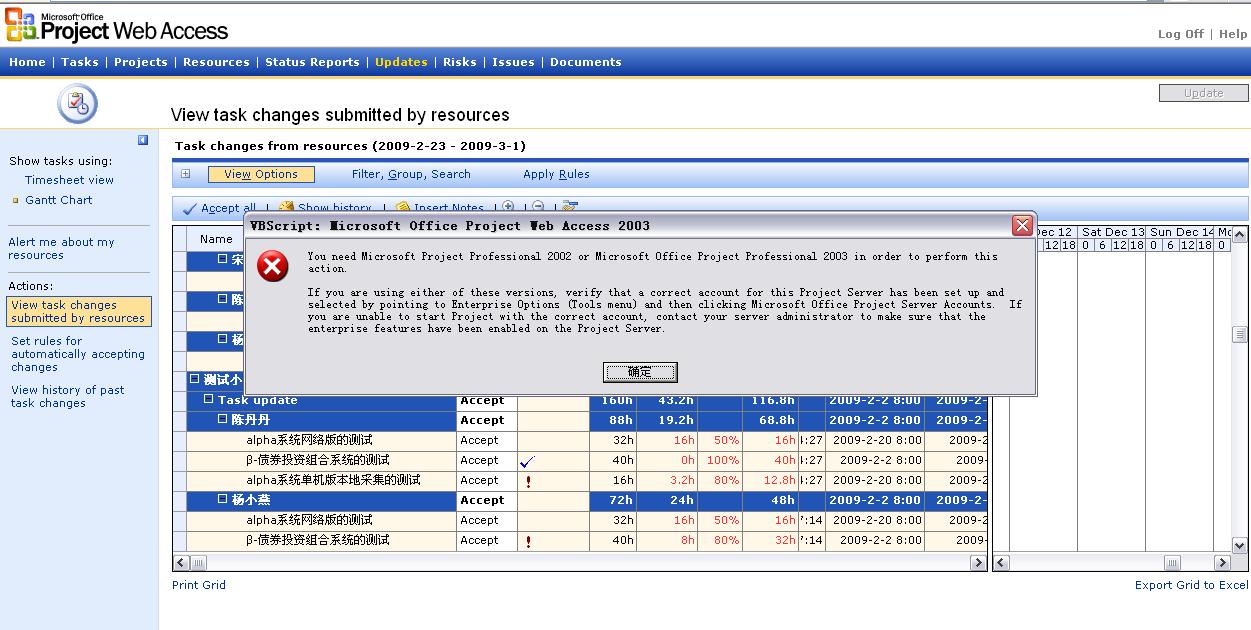Collapse the 测试小 top-level group

(x=195, y=380)
